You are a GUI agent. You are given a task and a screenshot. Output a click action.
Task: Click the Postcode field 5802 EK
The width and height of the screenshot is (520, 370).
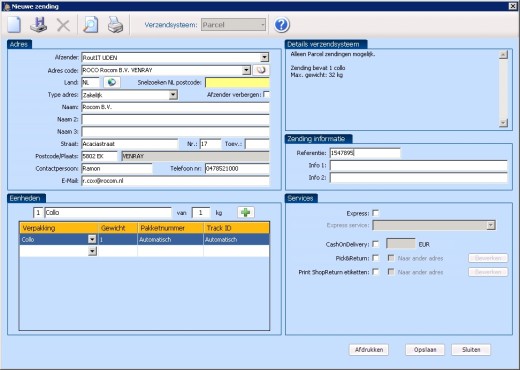99,156
